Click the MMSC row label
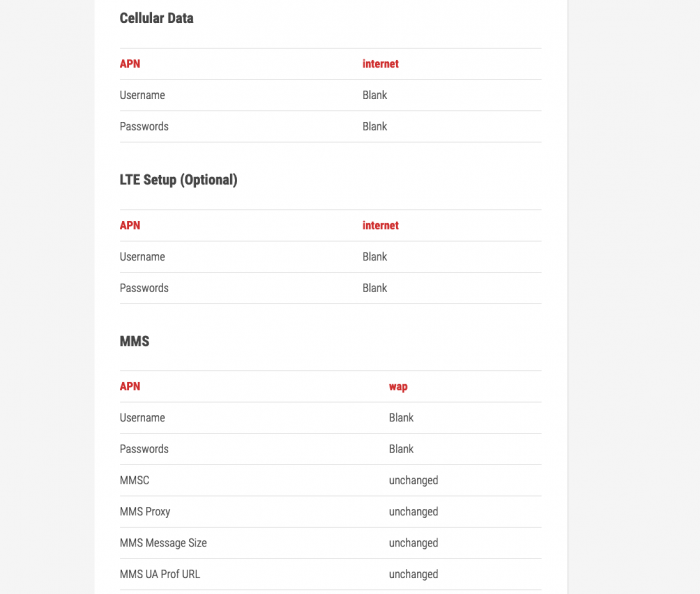The width and height of the screenshot is (700, 594). click(x=134, y=481)
